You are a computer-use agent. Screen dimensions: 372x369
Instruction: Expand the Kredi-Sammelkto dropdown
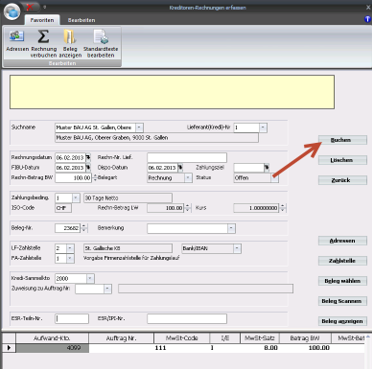90,278
